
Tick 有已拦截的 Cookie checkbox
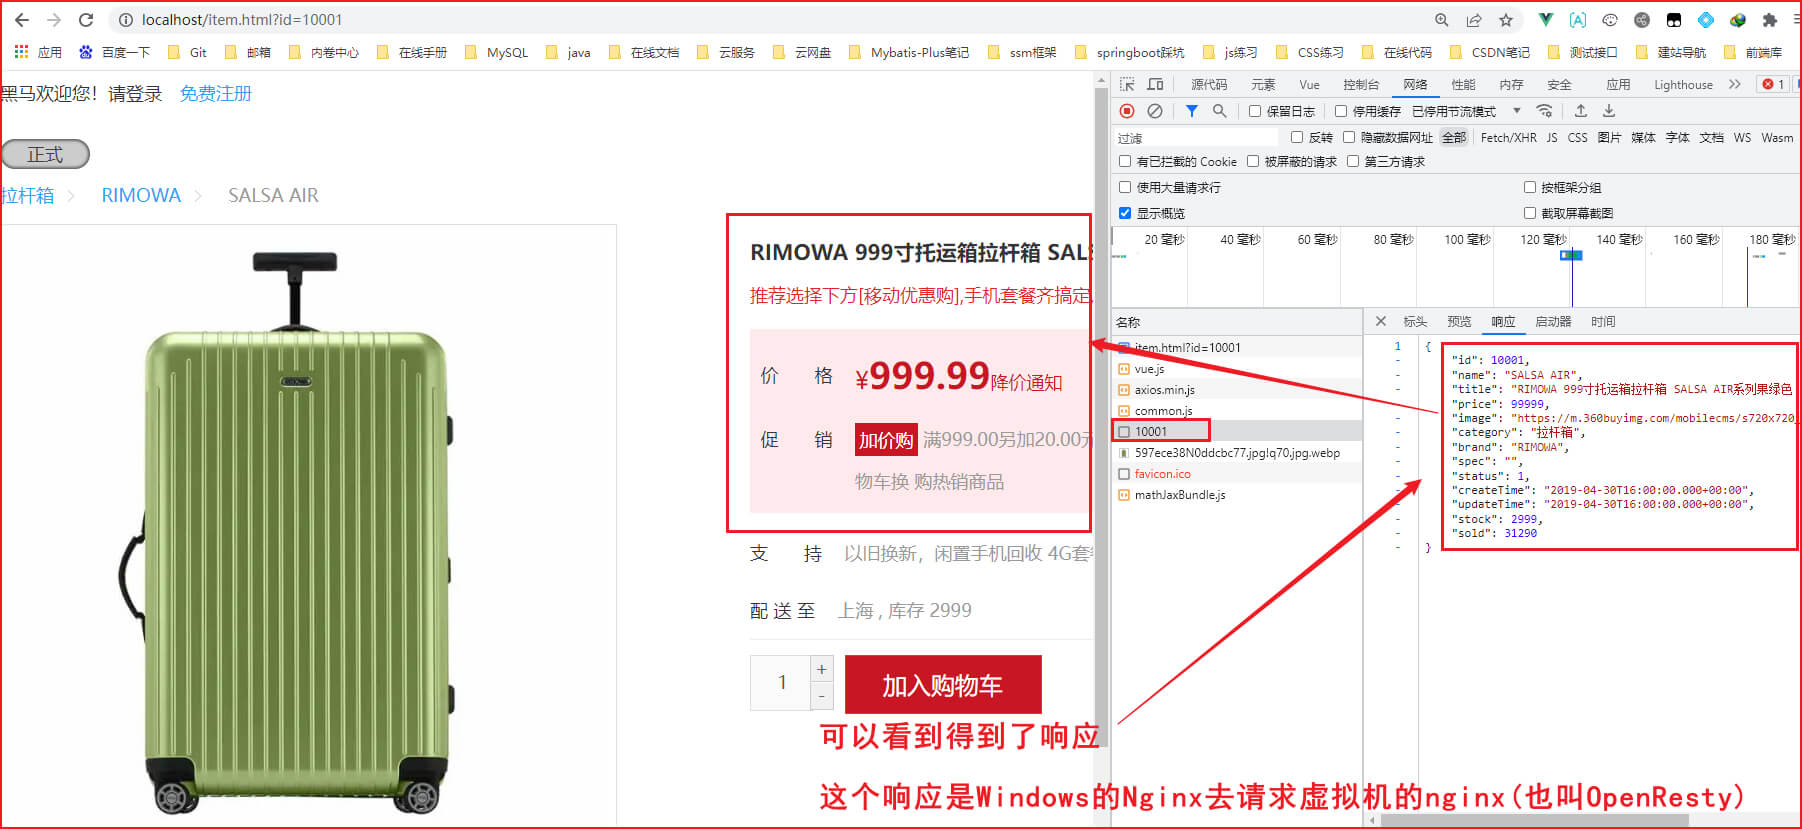[x=1125, y=161]
